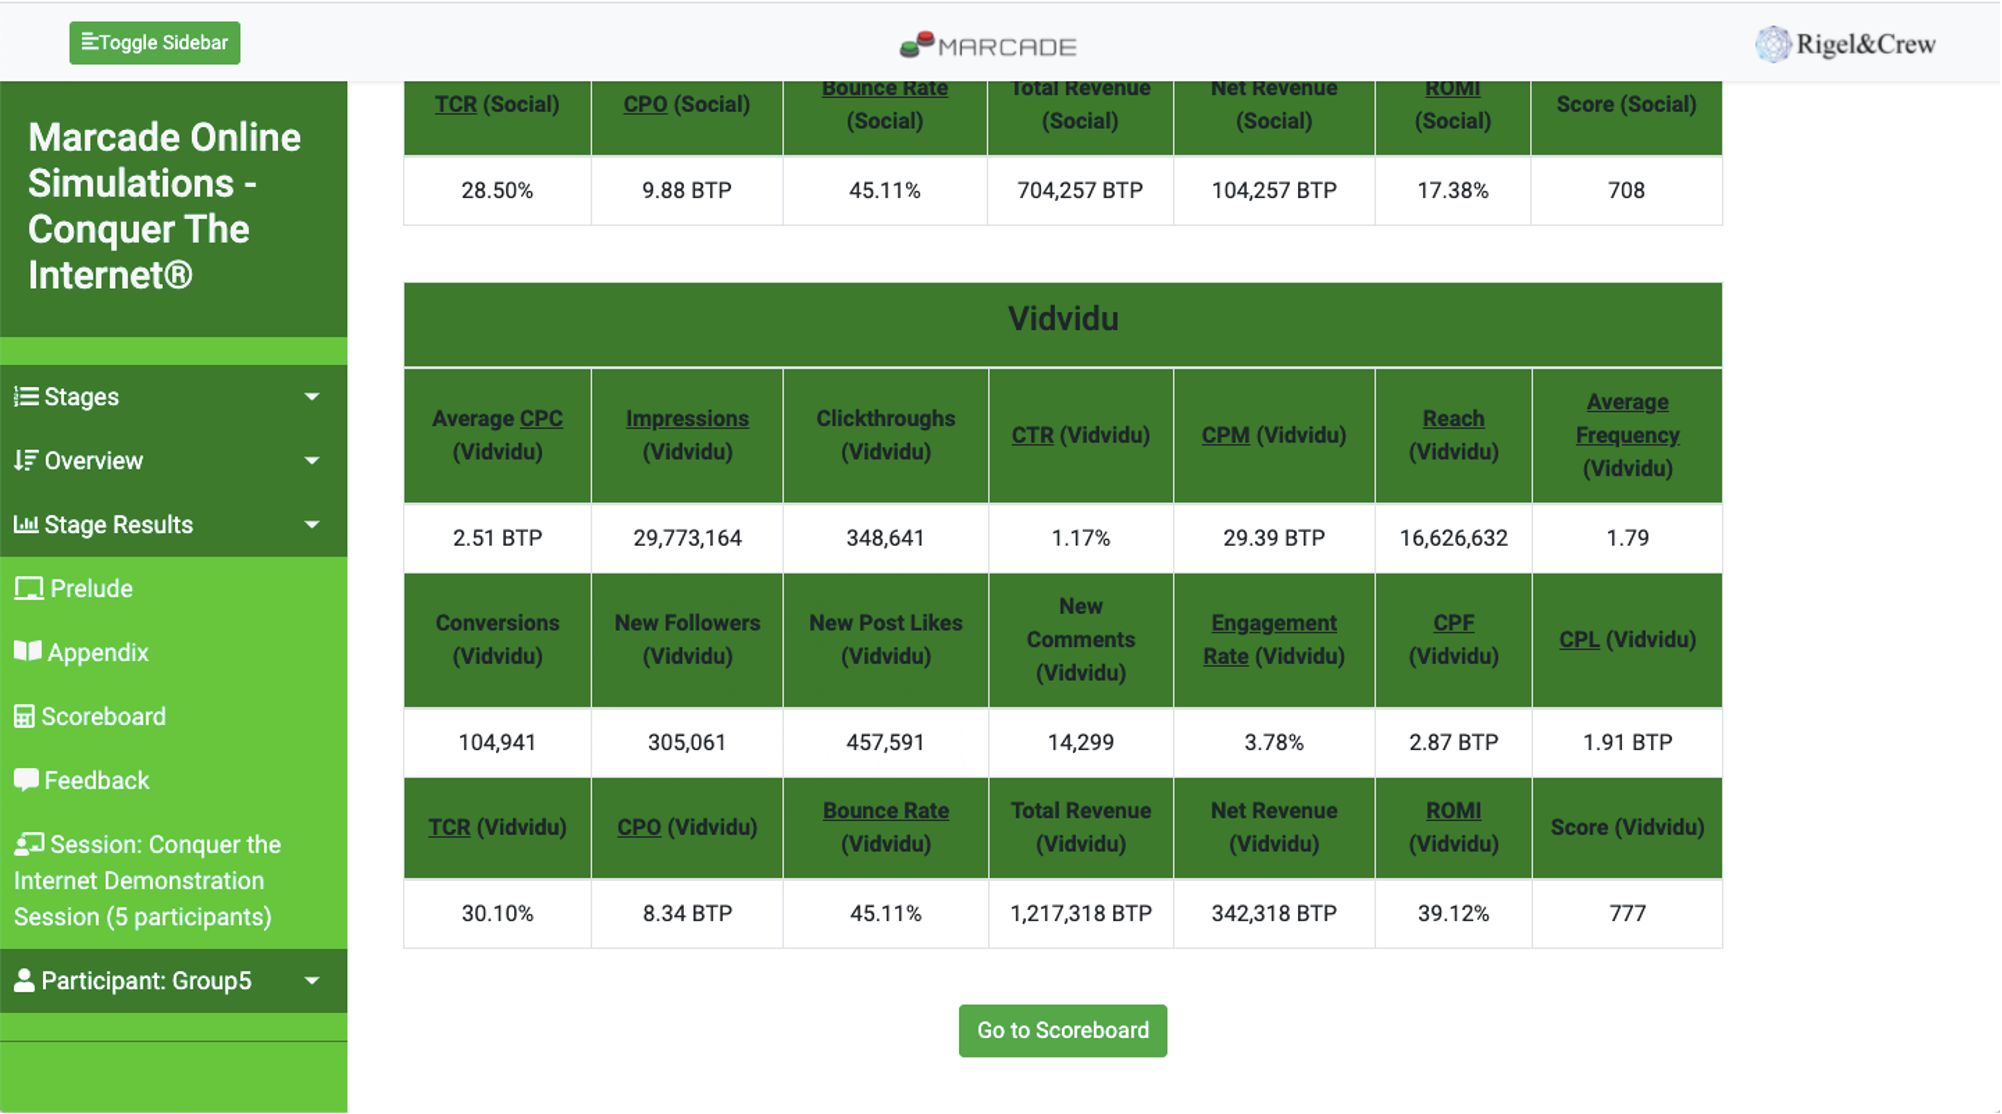The height and width of the screenshot is (1114, 2002).
Task: Click the Feedback speech bubble icon
Action: coord(26,780)
